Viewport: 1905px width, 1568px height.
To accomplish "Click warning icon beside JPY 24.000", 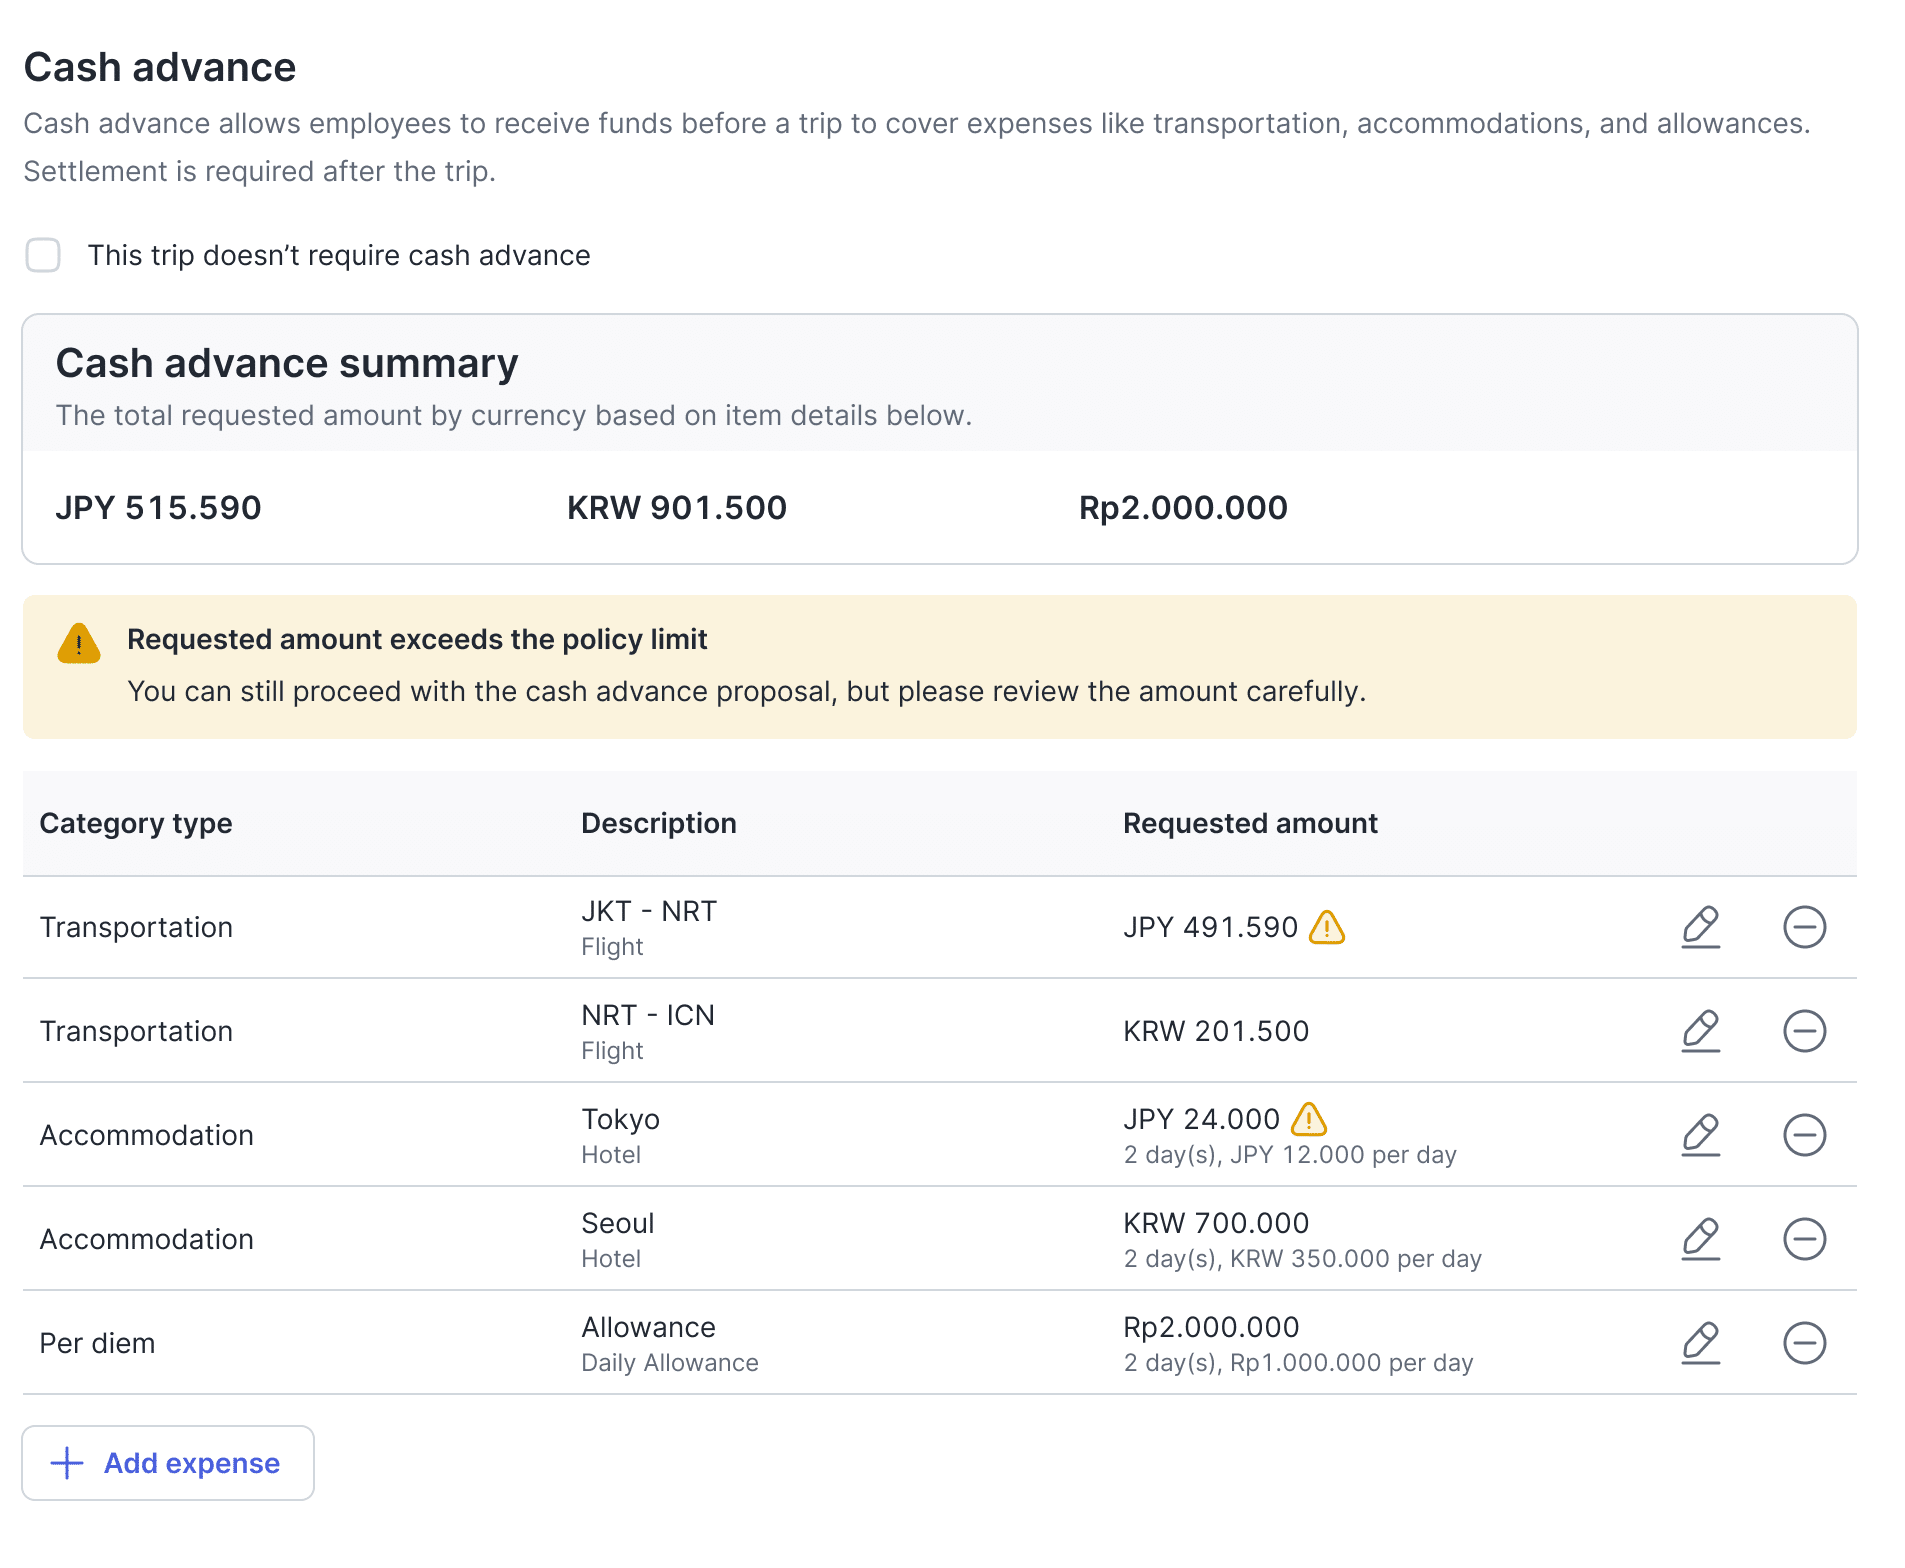I will click(1309, 1119).
